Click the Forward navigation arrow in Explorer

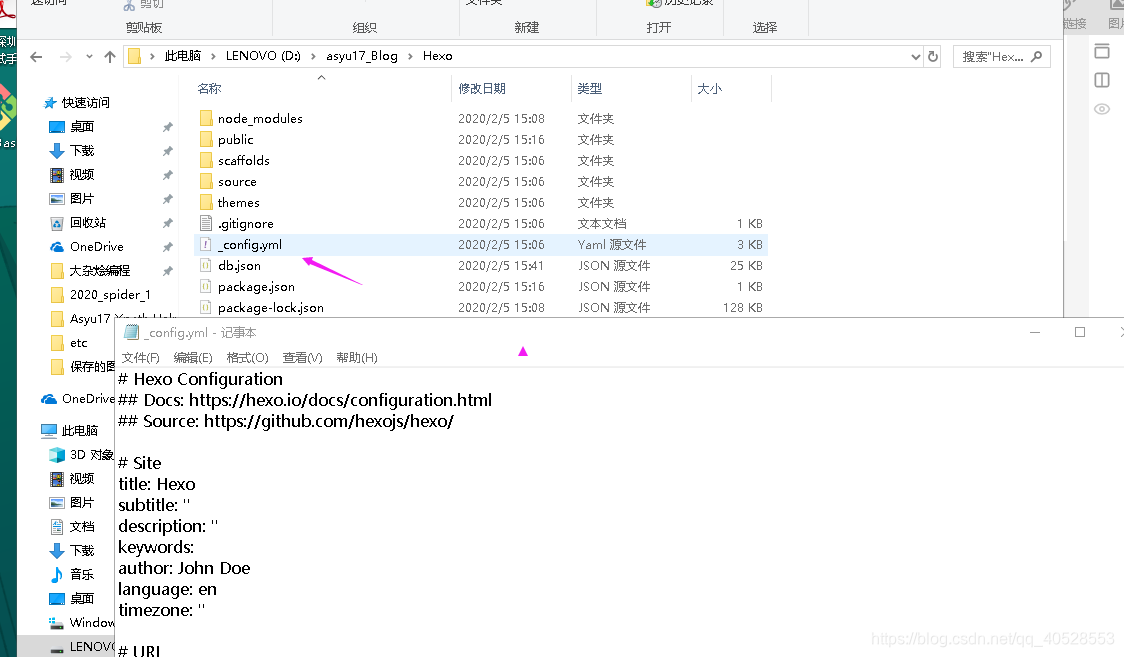pos(65,57)
